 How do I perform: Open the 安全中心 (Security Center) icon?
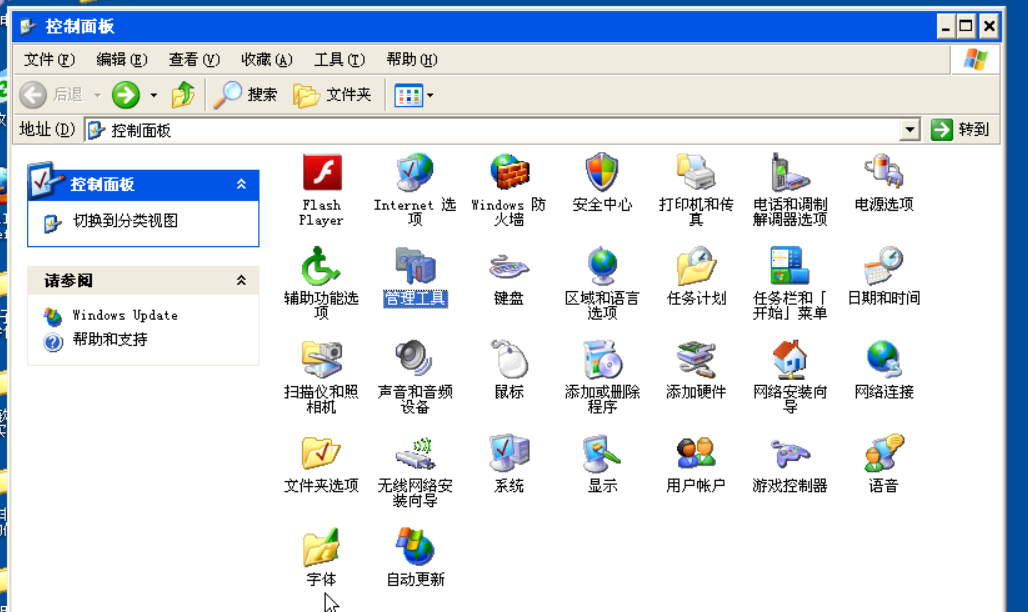(x=601, y=175)
